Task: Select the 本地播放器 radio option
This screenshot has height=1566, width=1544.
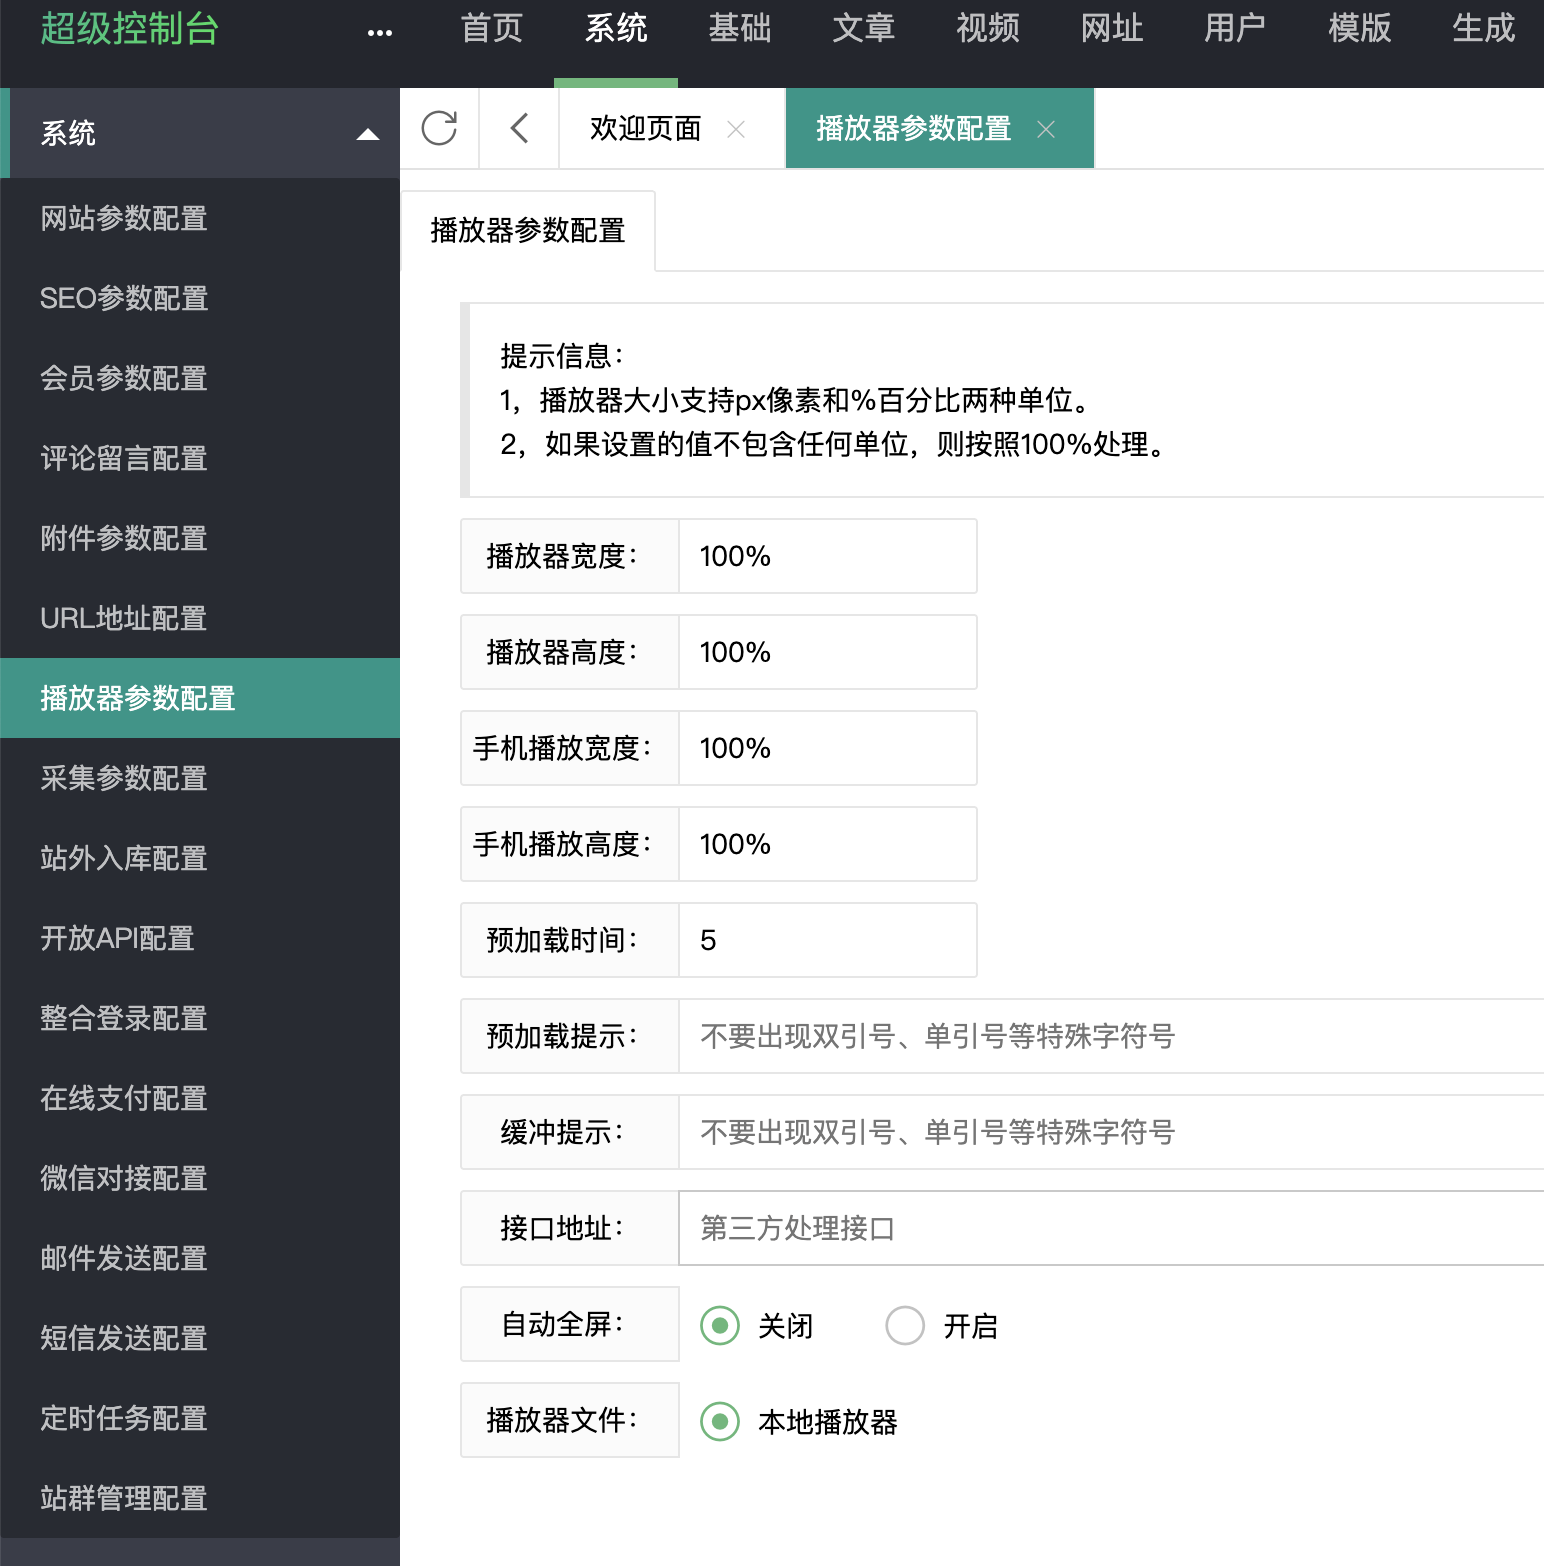Action: (720, 1422)
